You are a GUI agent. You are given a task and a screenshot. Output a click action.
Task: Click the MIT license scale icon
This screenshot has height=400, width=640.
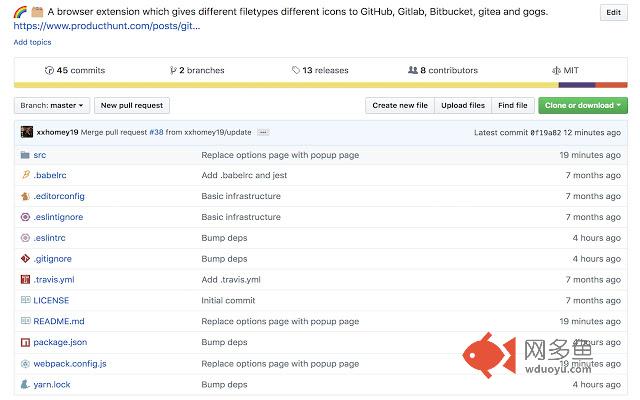(556, 70)
